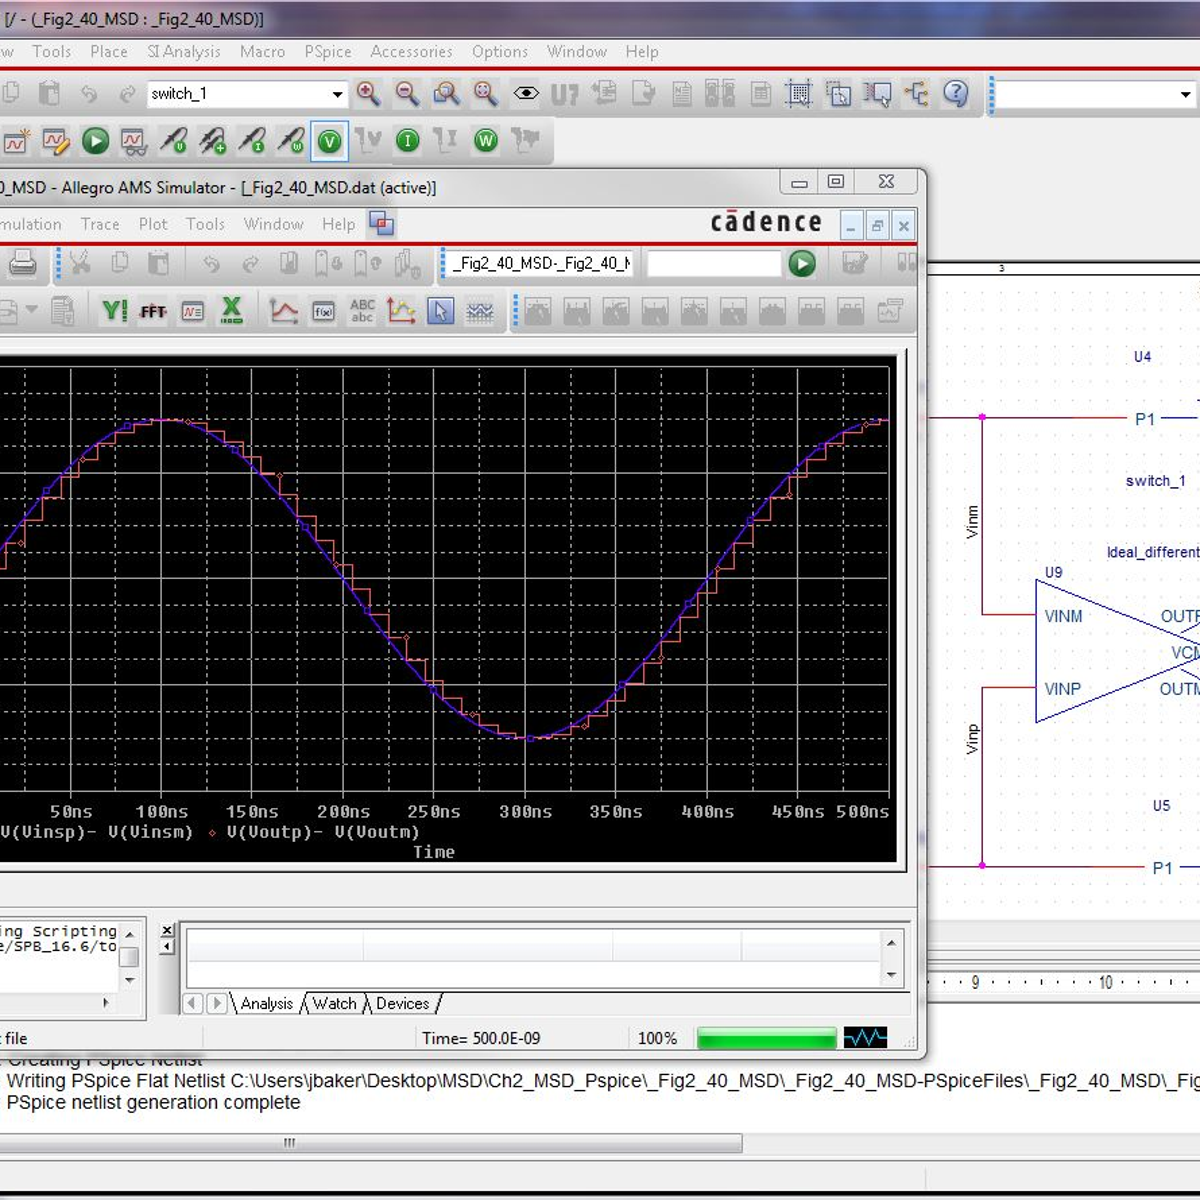The image size is (1200, 1200).
Task: Click the Add Trace icon
Action: [284, 312]
